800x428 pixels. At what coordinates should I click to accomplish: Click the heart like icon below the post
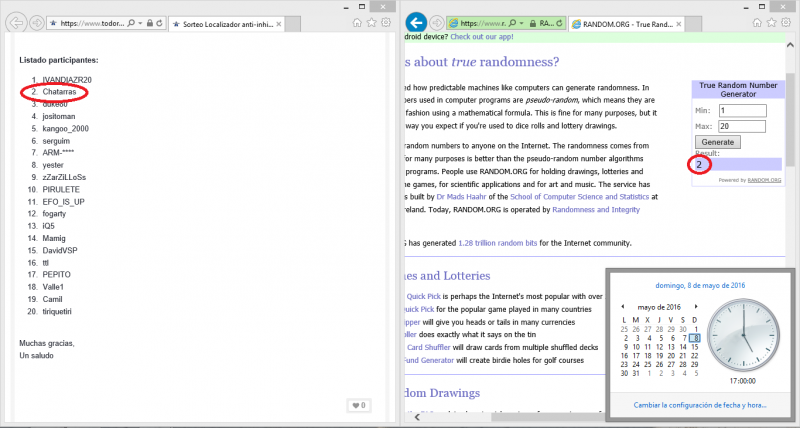pyautogui.click(x=353, y=405)
